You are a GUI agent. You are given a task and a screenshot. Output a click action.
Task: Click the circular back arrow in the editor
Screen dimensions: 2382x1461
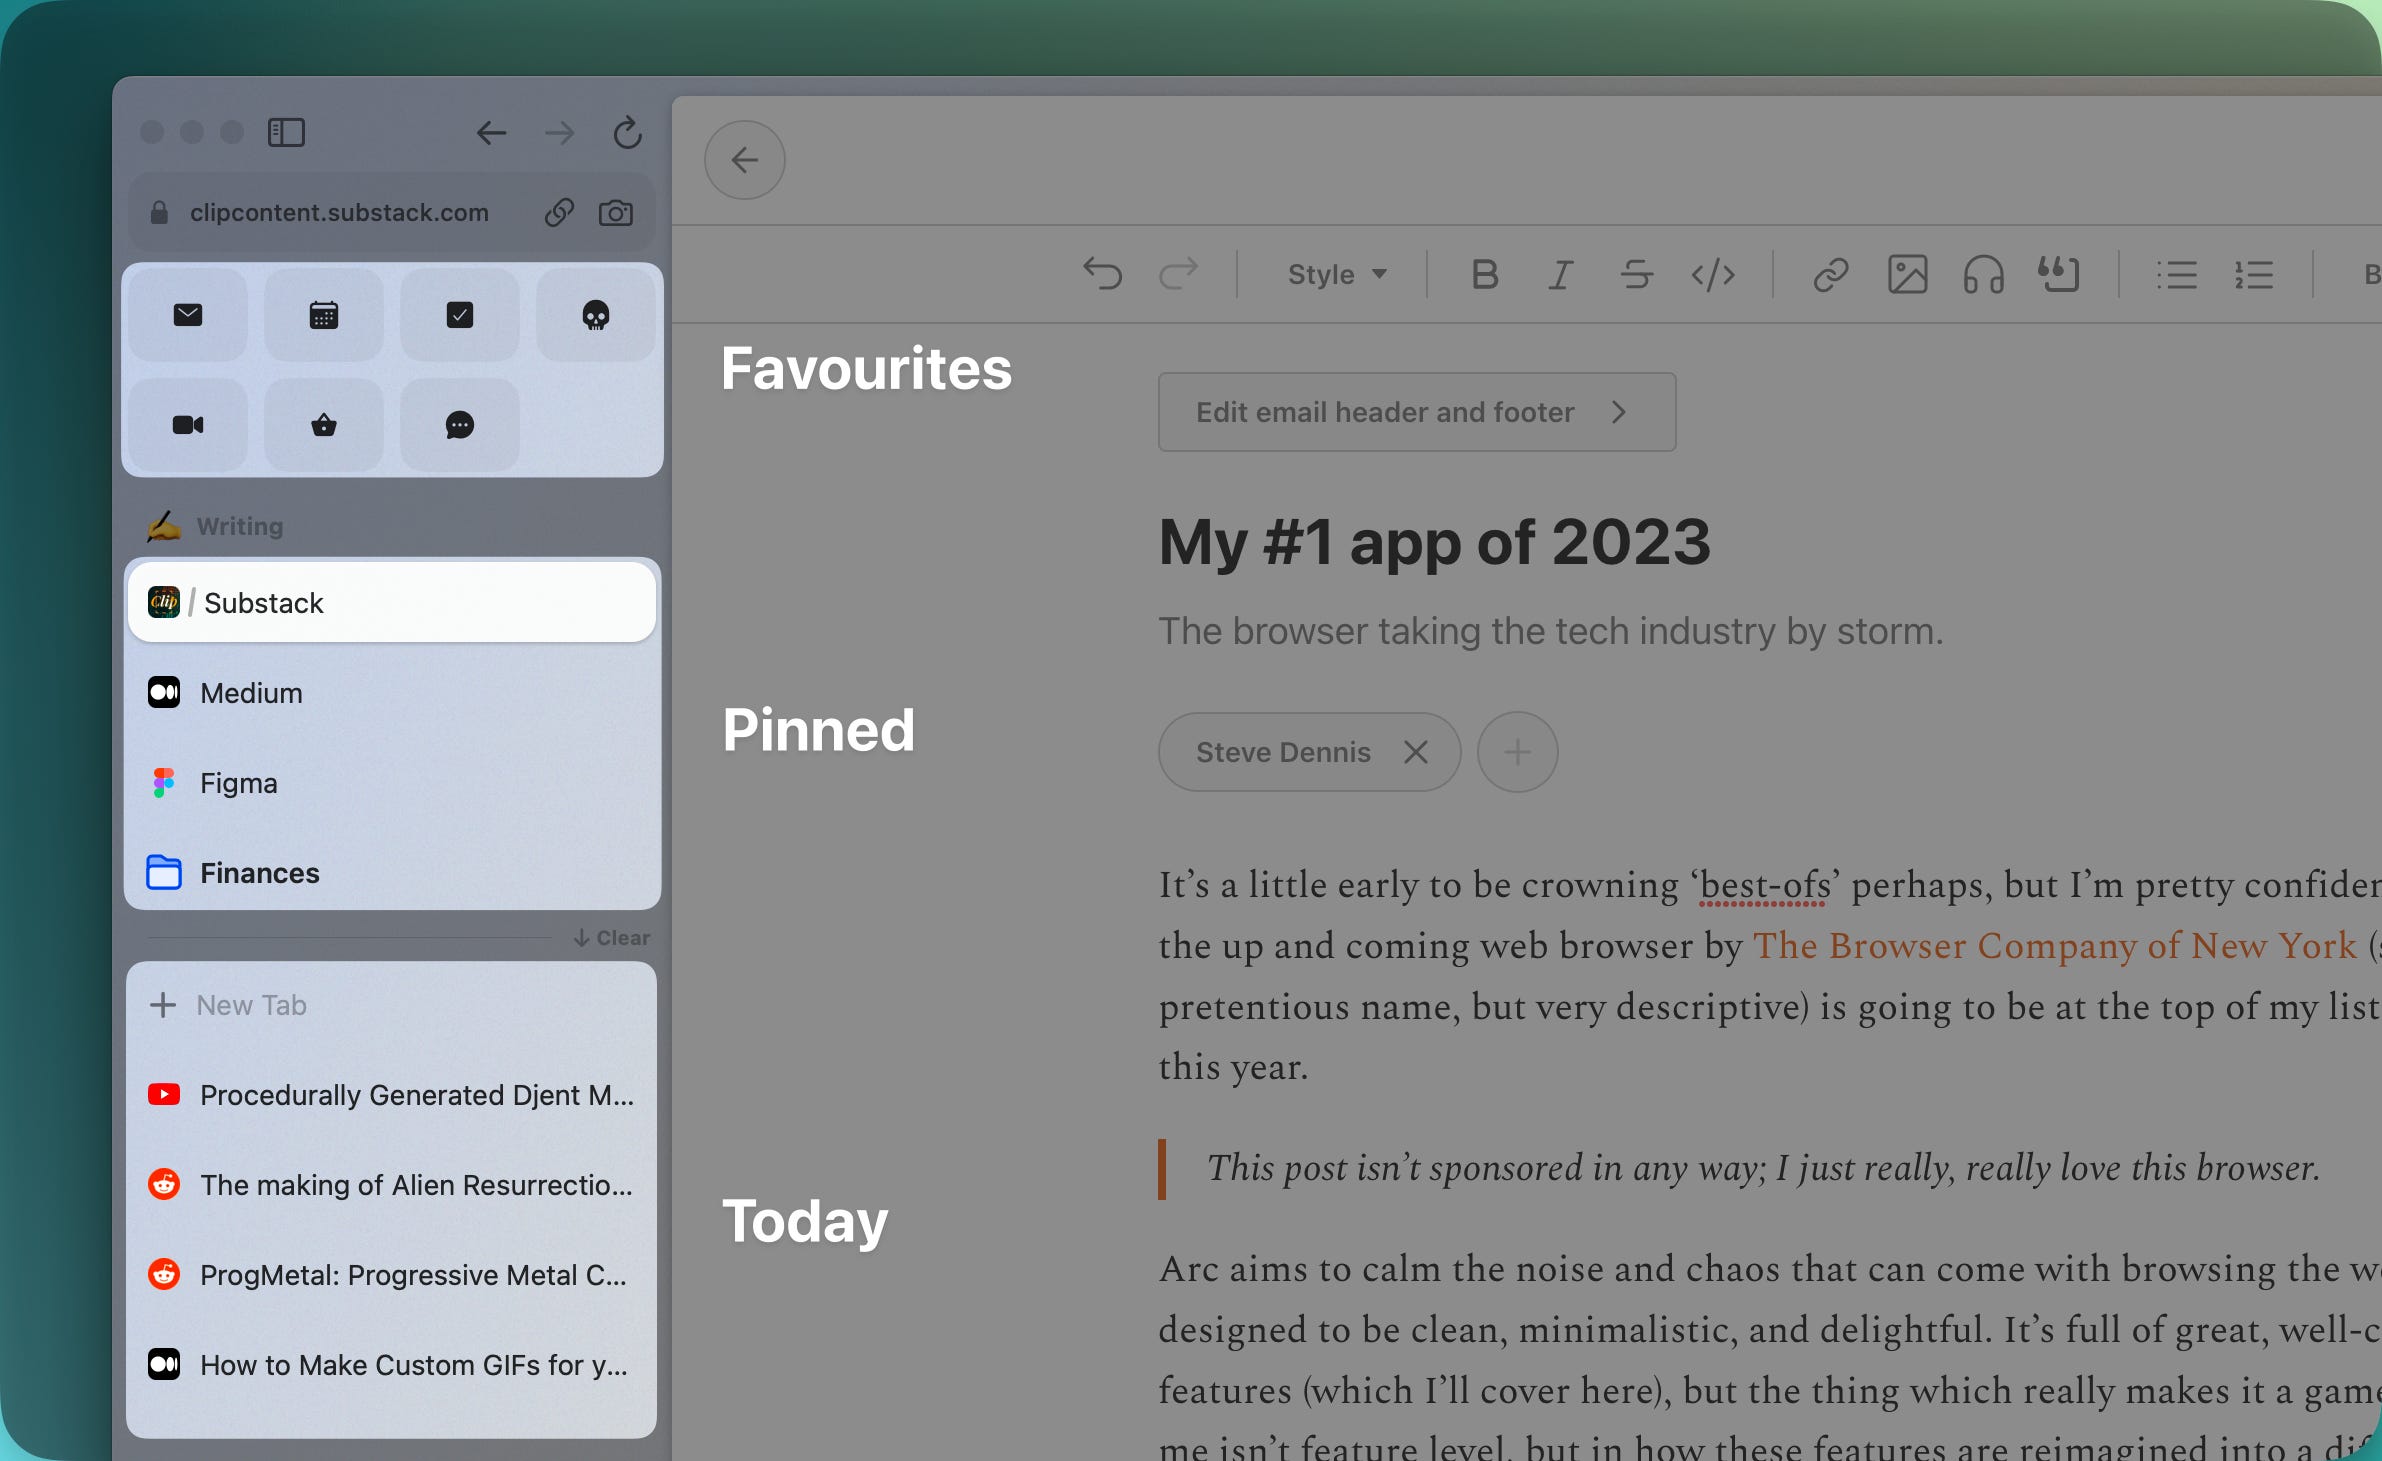point(745,160)
